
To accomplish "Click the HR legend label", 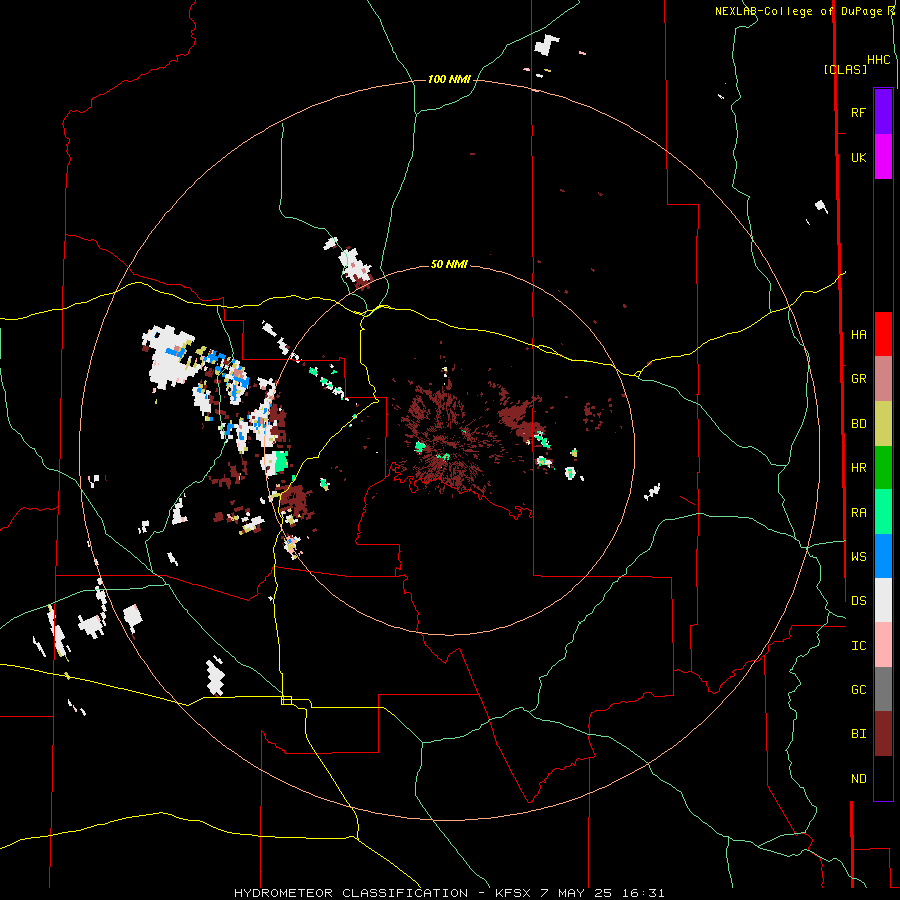I will coord(858,468).
